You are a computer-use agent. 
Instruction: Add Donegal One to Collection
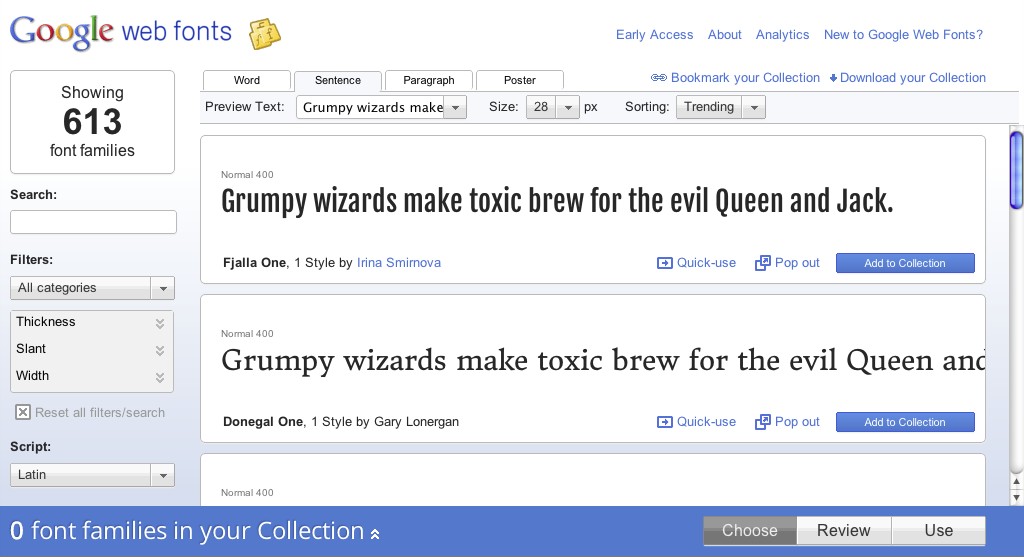[905, 422]
